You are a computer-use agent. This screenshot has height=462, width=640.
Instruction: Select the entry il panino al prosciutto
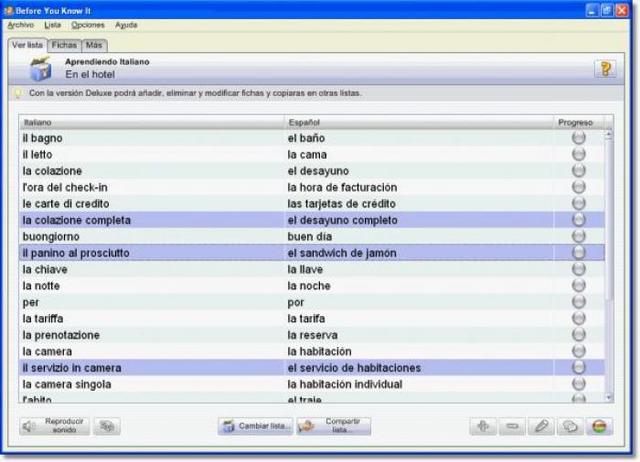click(76, 253)
